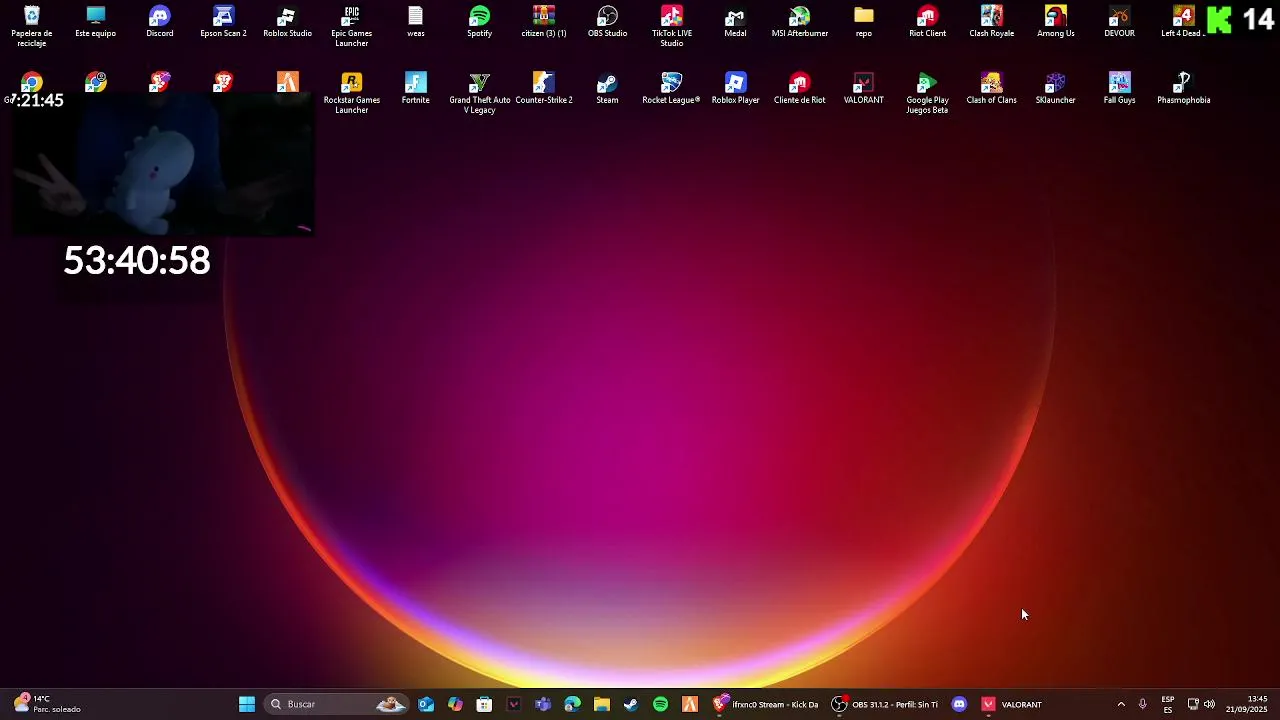Open the weather widget showing 14°C
Screen dimensions: 1280x720
point(46,704)
